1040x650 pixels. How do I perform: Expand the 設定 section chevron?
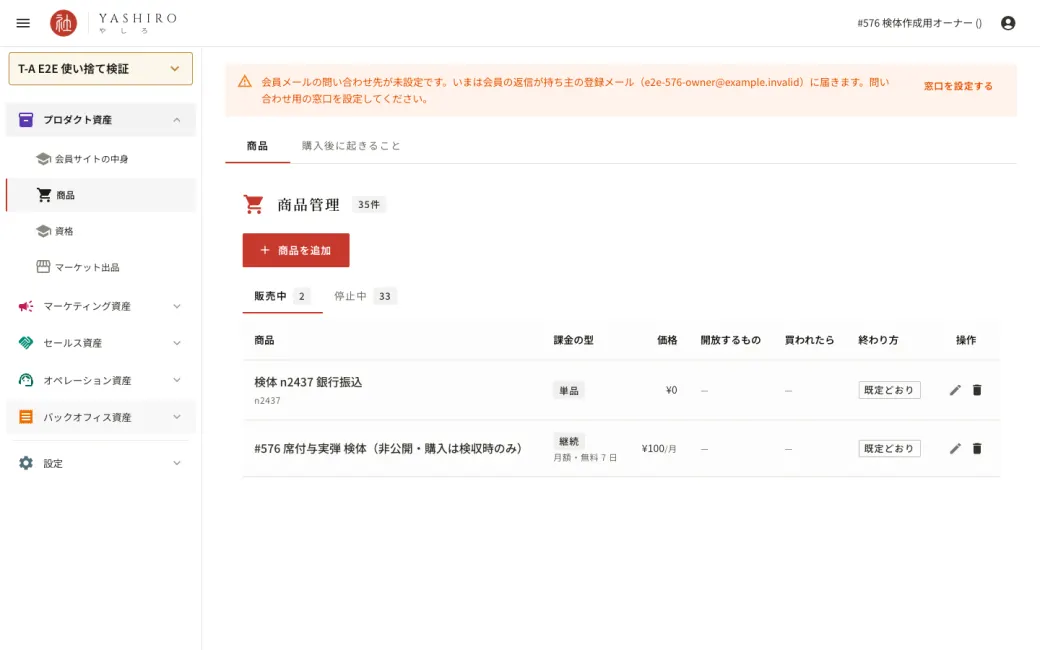pyautogui.click(x=176, y=463)
